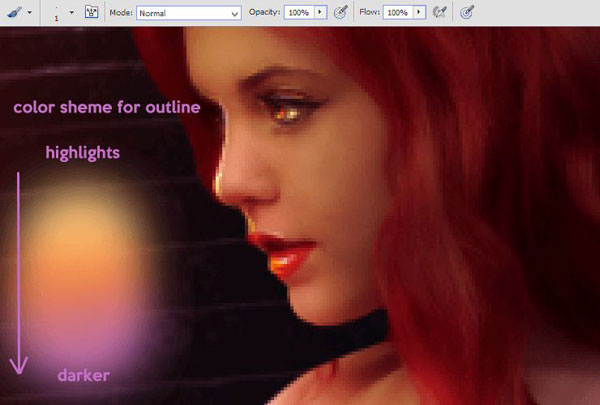Toggle pressure for opacity icon
Image resolution: width=600 pixels, height=405 pixels.
tap(340, 12)
